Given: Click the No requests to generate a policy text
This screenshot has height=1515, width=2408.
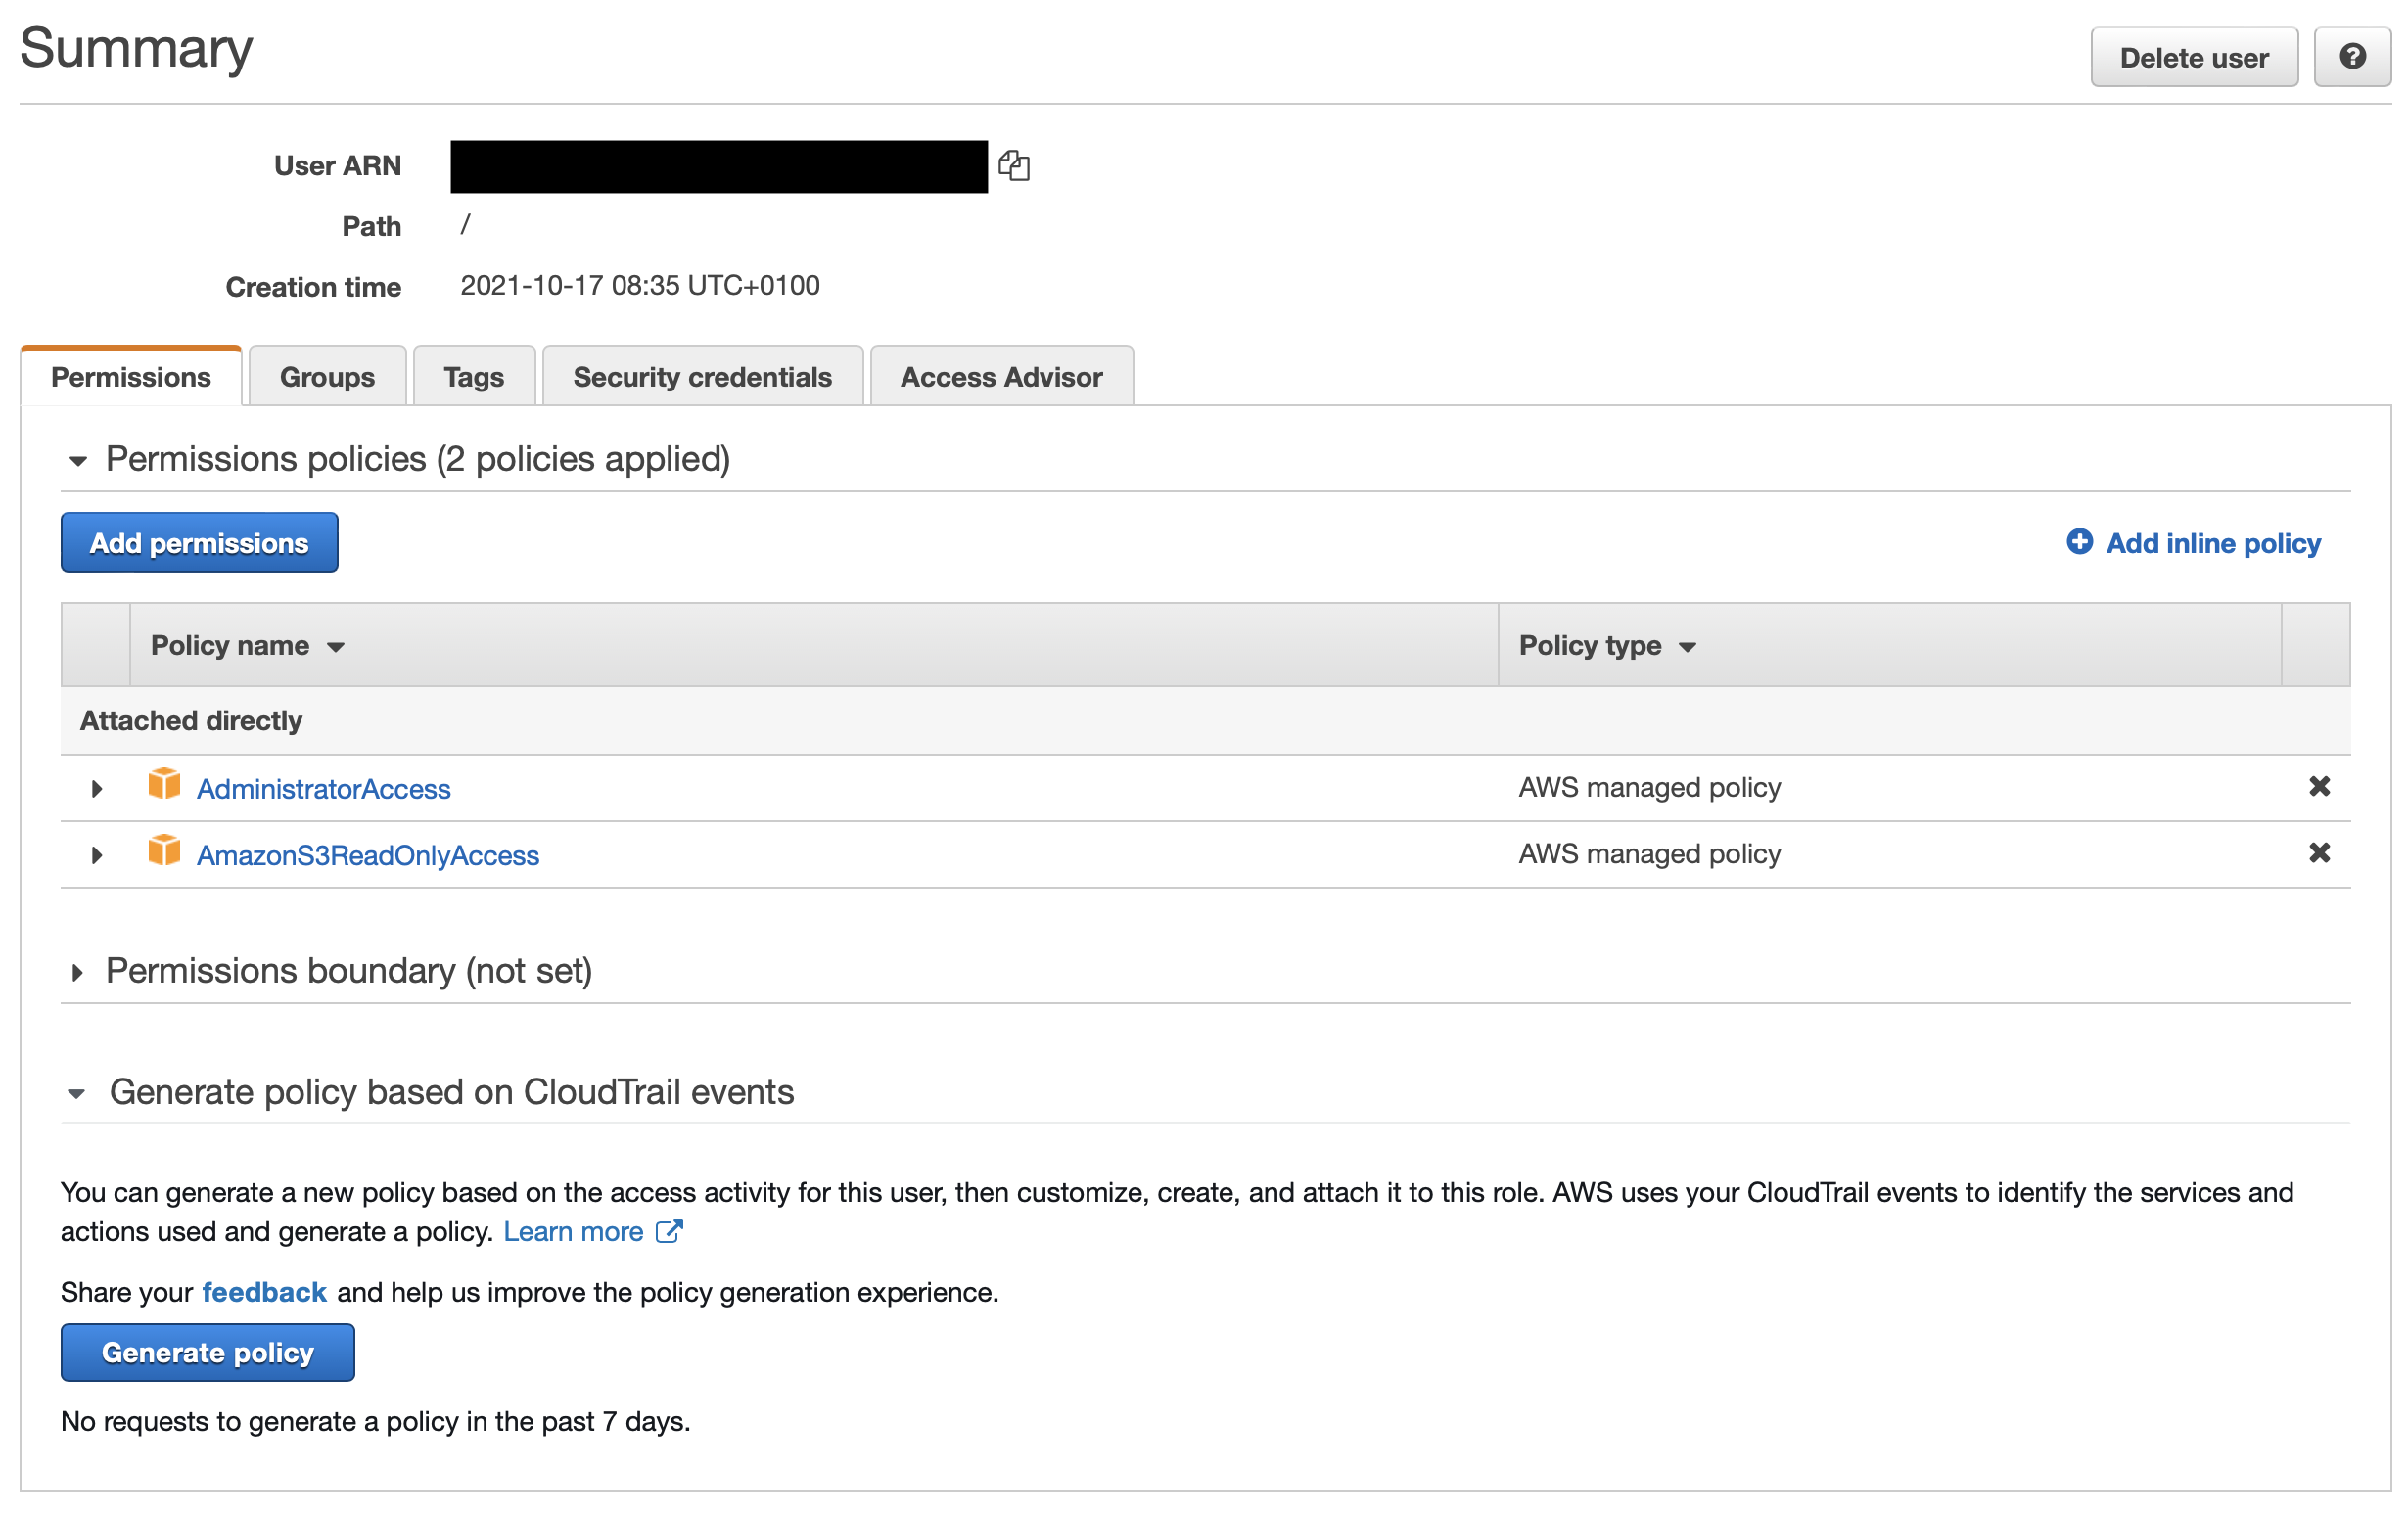Looking at the screenshot, I should point(375,1422).
